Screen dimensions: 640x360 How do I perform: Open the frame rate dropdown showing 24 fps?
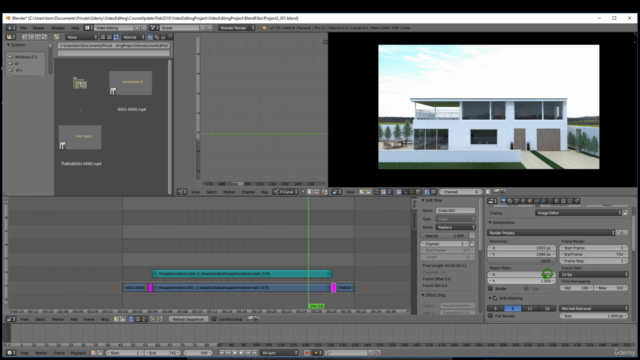[x=594, y=274]
